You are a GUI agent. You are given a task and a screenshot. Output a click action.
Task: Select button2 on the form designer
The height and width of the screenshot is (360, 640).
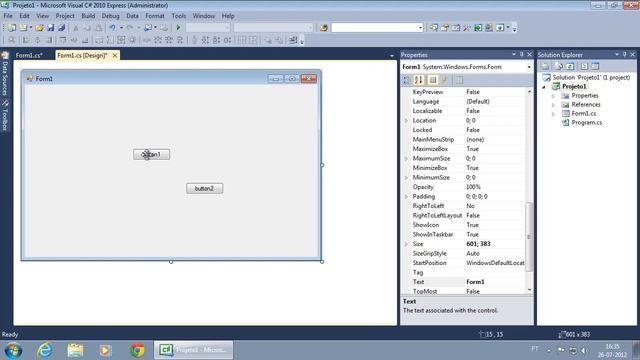[x=204, y=189]
